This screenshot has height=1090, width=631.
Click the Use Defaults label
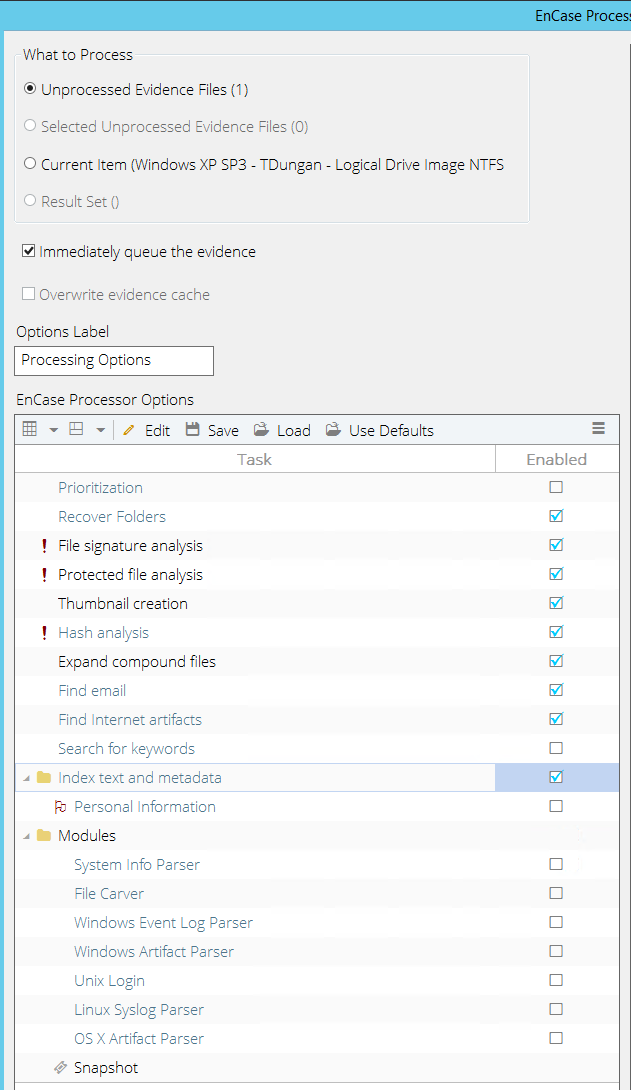pos(391,431)
